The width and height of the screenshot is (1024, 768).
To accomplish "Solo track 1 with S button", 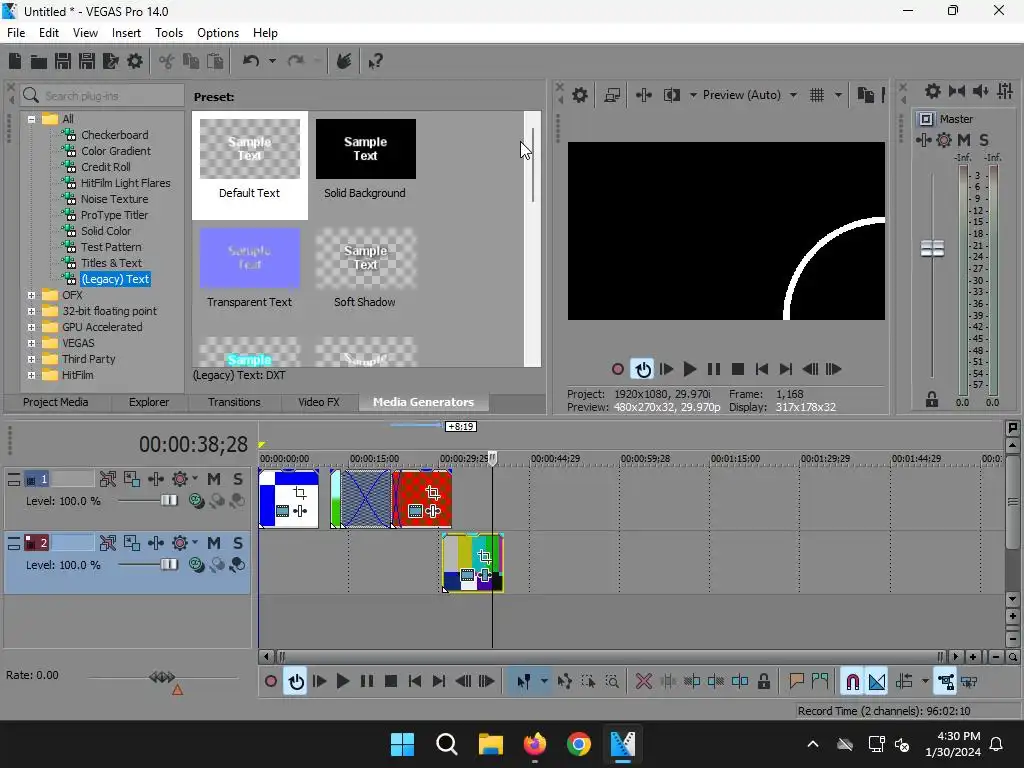I will [238, 479].
